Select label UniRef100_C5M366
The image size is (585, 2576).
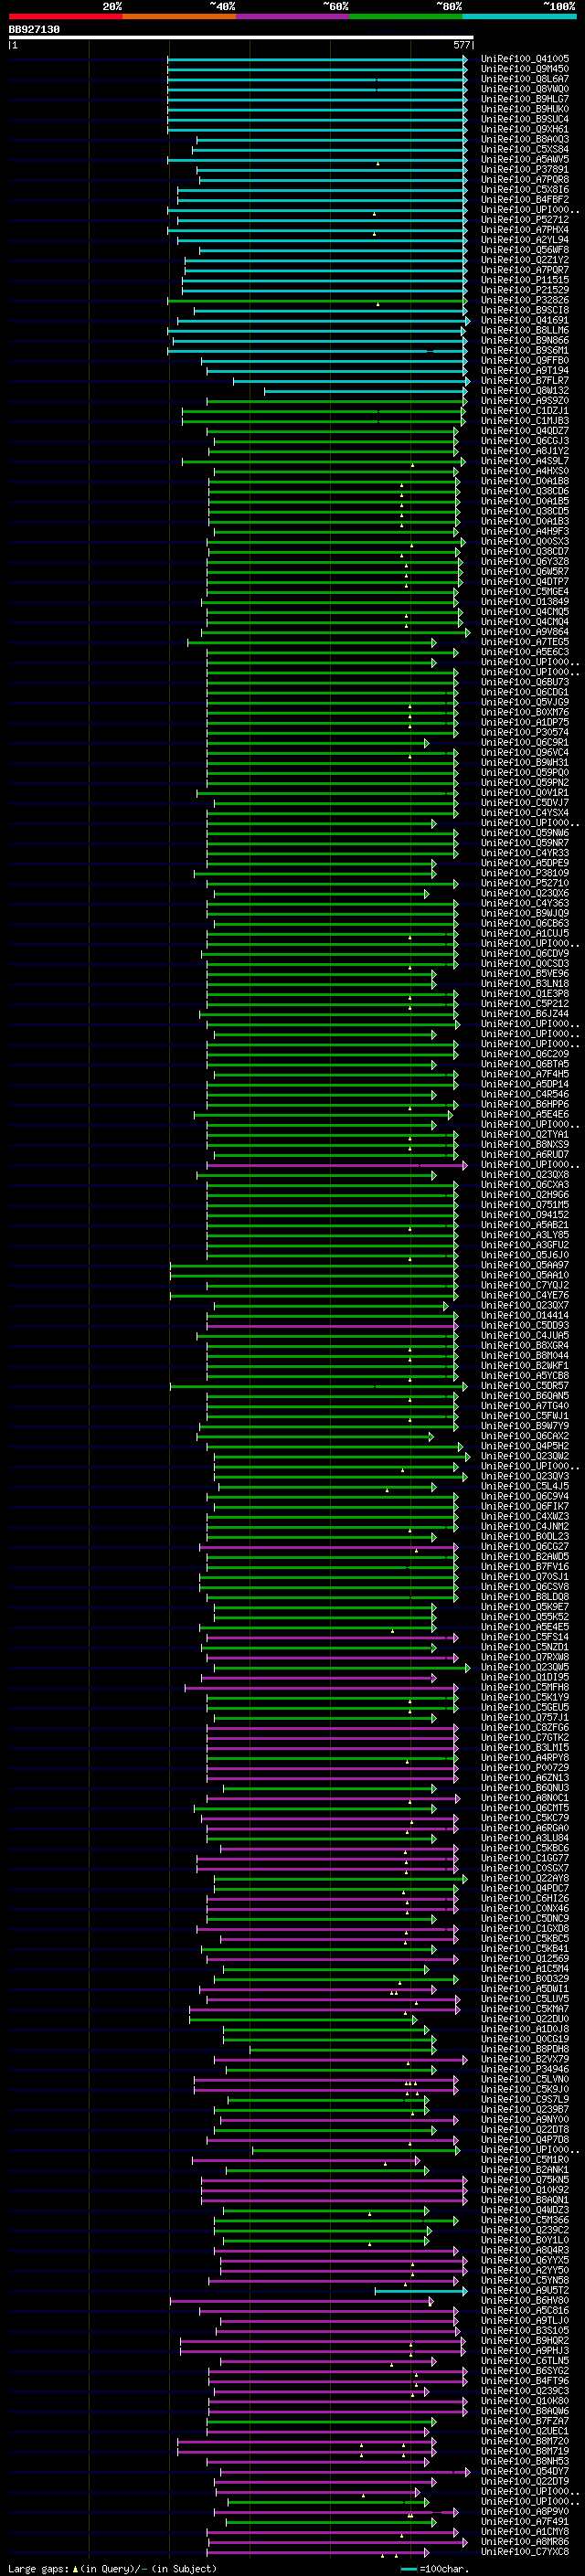click(525, 2220)
